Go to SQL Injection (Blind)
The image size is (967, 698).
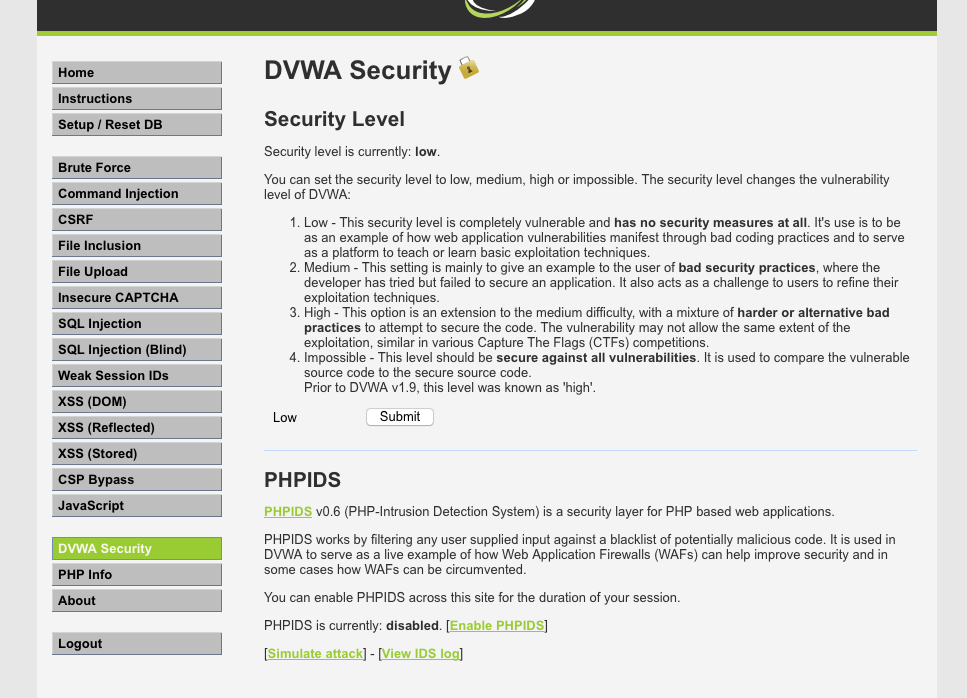tap(137, 349)
